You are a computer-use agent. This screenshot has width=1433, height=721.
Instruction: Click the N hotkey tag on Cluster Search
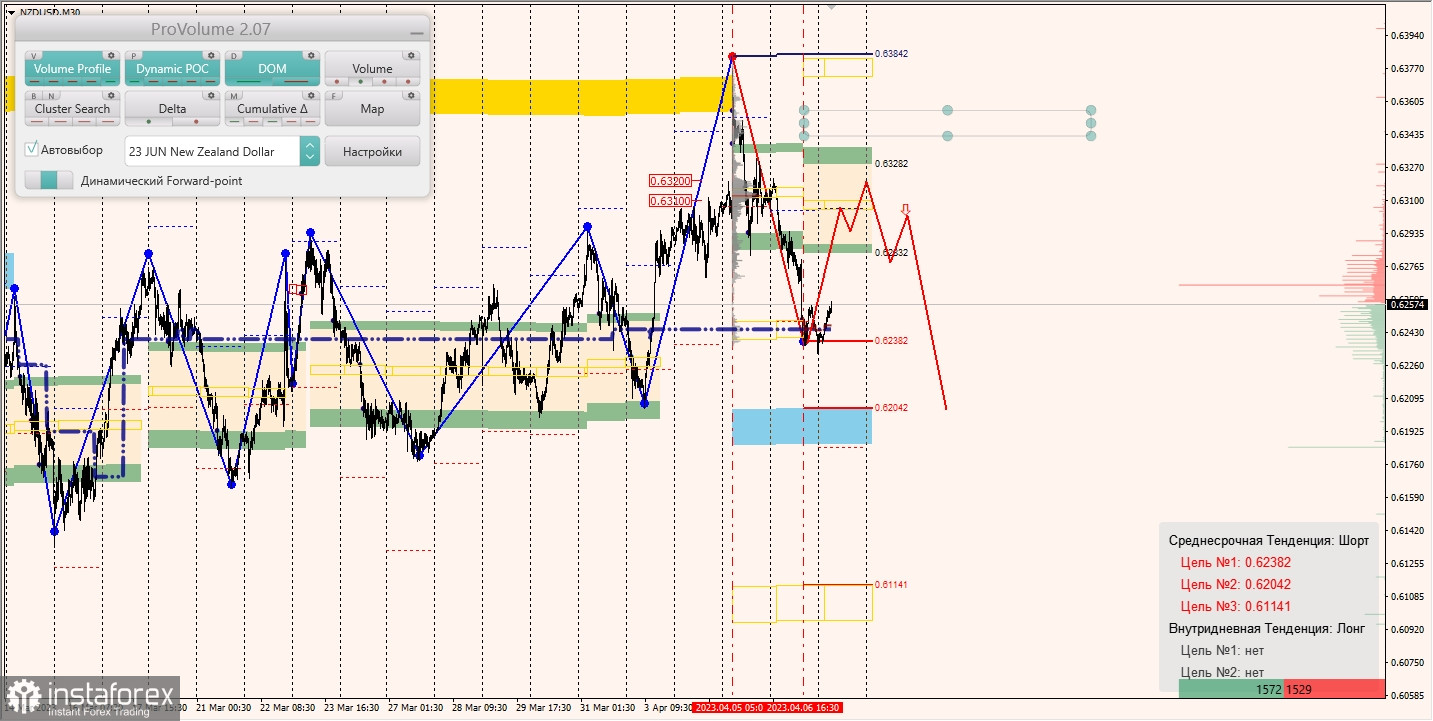pos(51,96)
